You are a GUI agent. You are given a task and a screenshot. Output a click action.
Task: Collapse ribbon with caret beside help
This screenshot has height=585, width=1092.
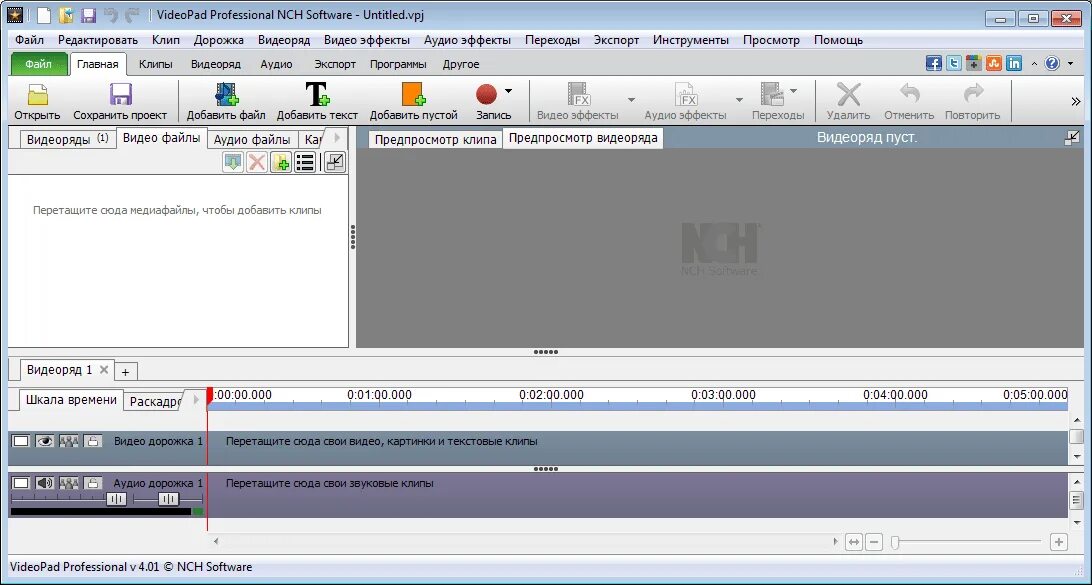tap(1034, 64)
